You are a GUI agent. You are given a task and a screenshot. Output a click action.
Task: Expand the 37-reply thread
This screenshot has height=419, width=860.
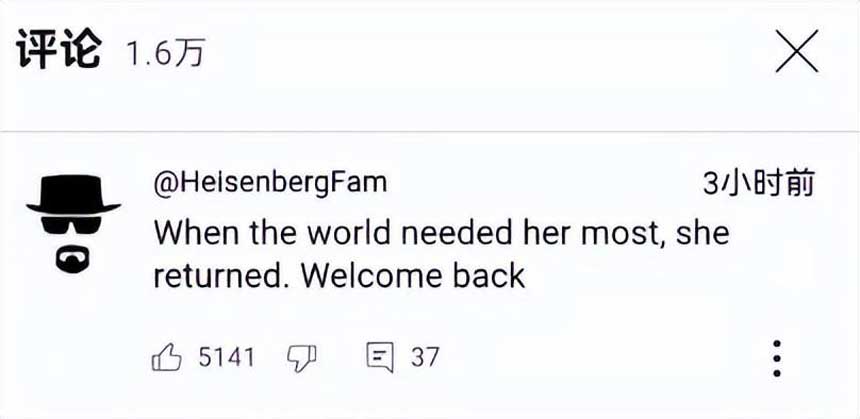pos(402,358)
